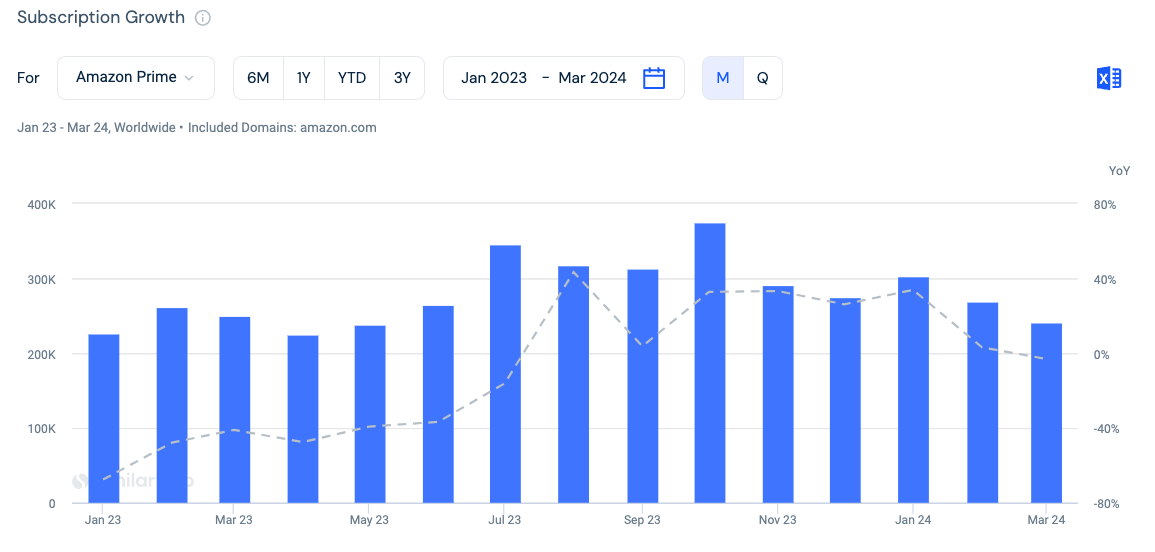This screenshot has width=1155, height=552.
Task: Click the info icon beside Subscription Growth
Action: pyautogui.click(x=203, y=18)
